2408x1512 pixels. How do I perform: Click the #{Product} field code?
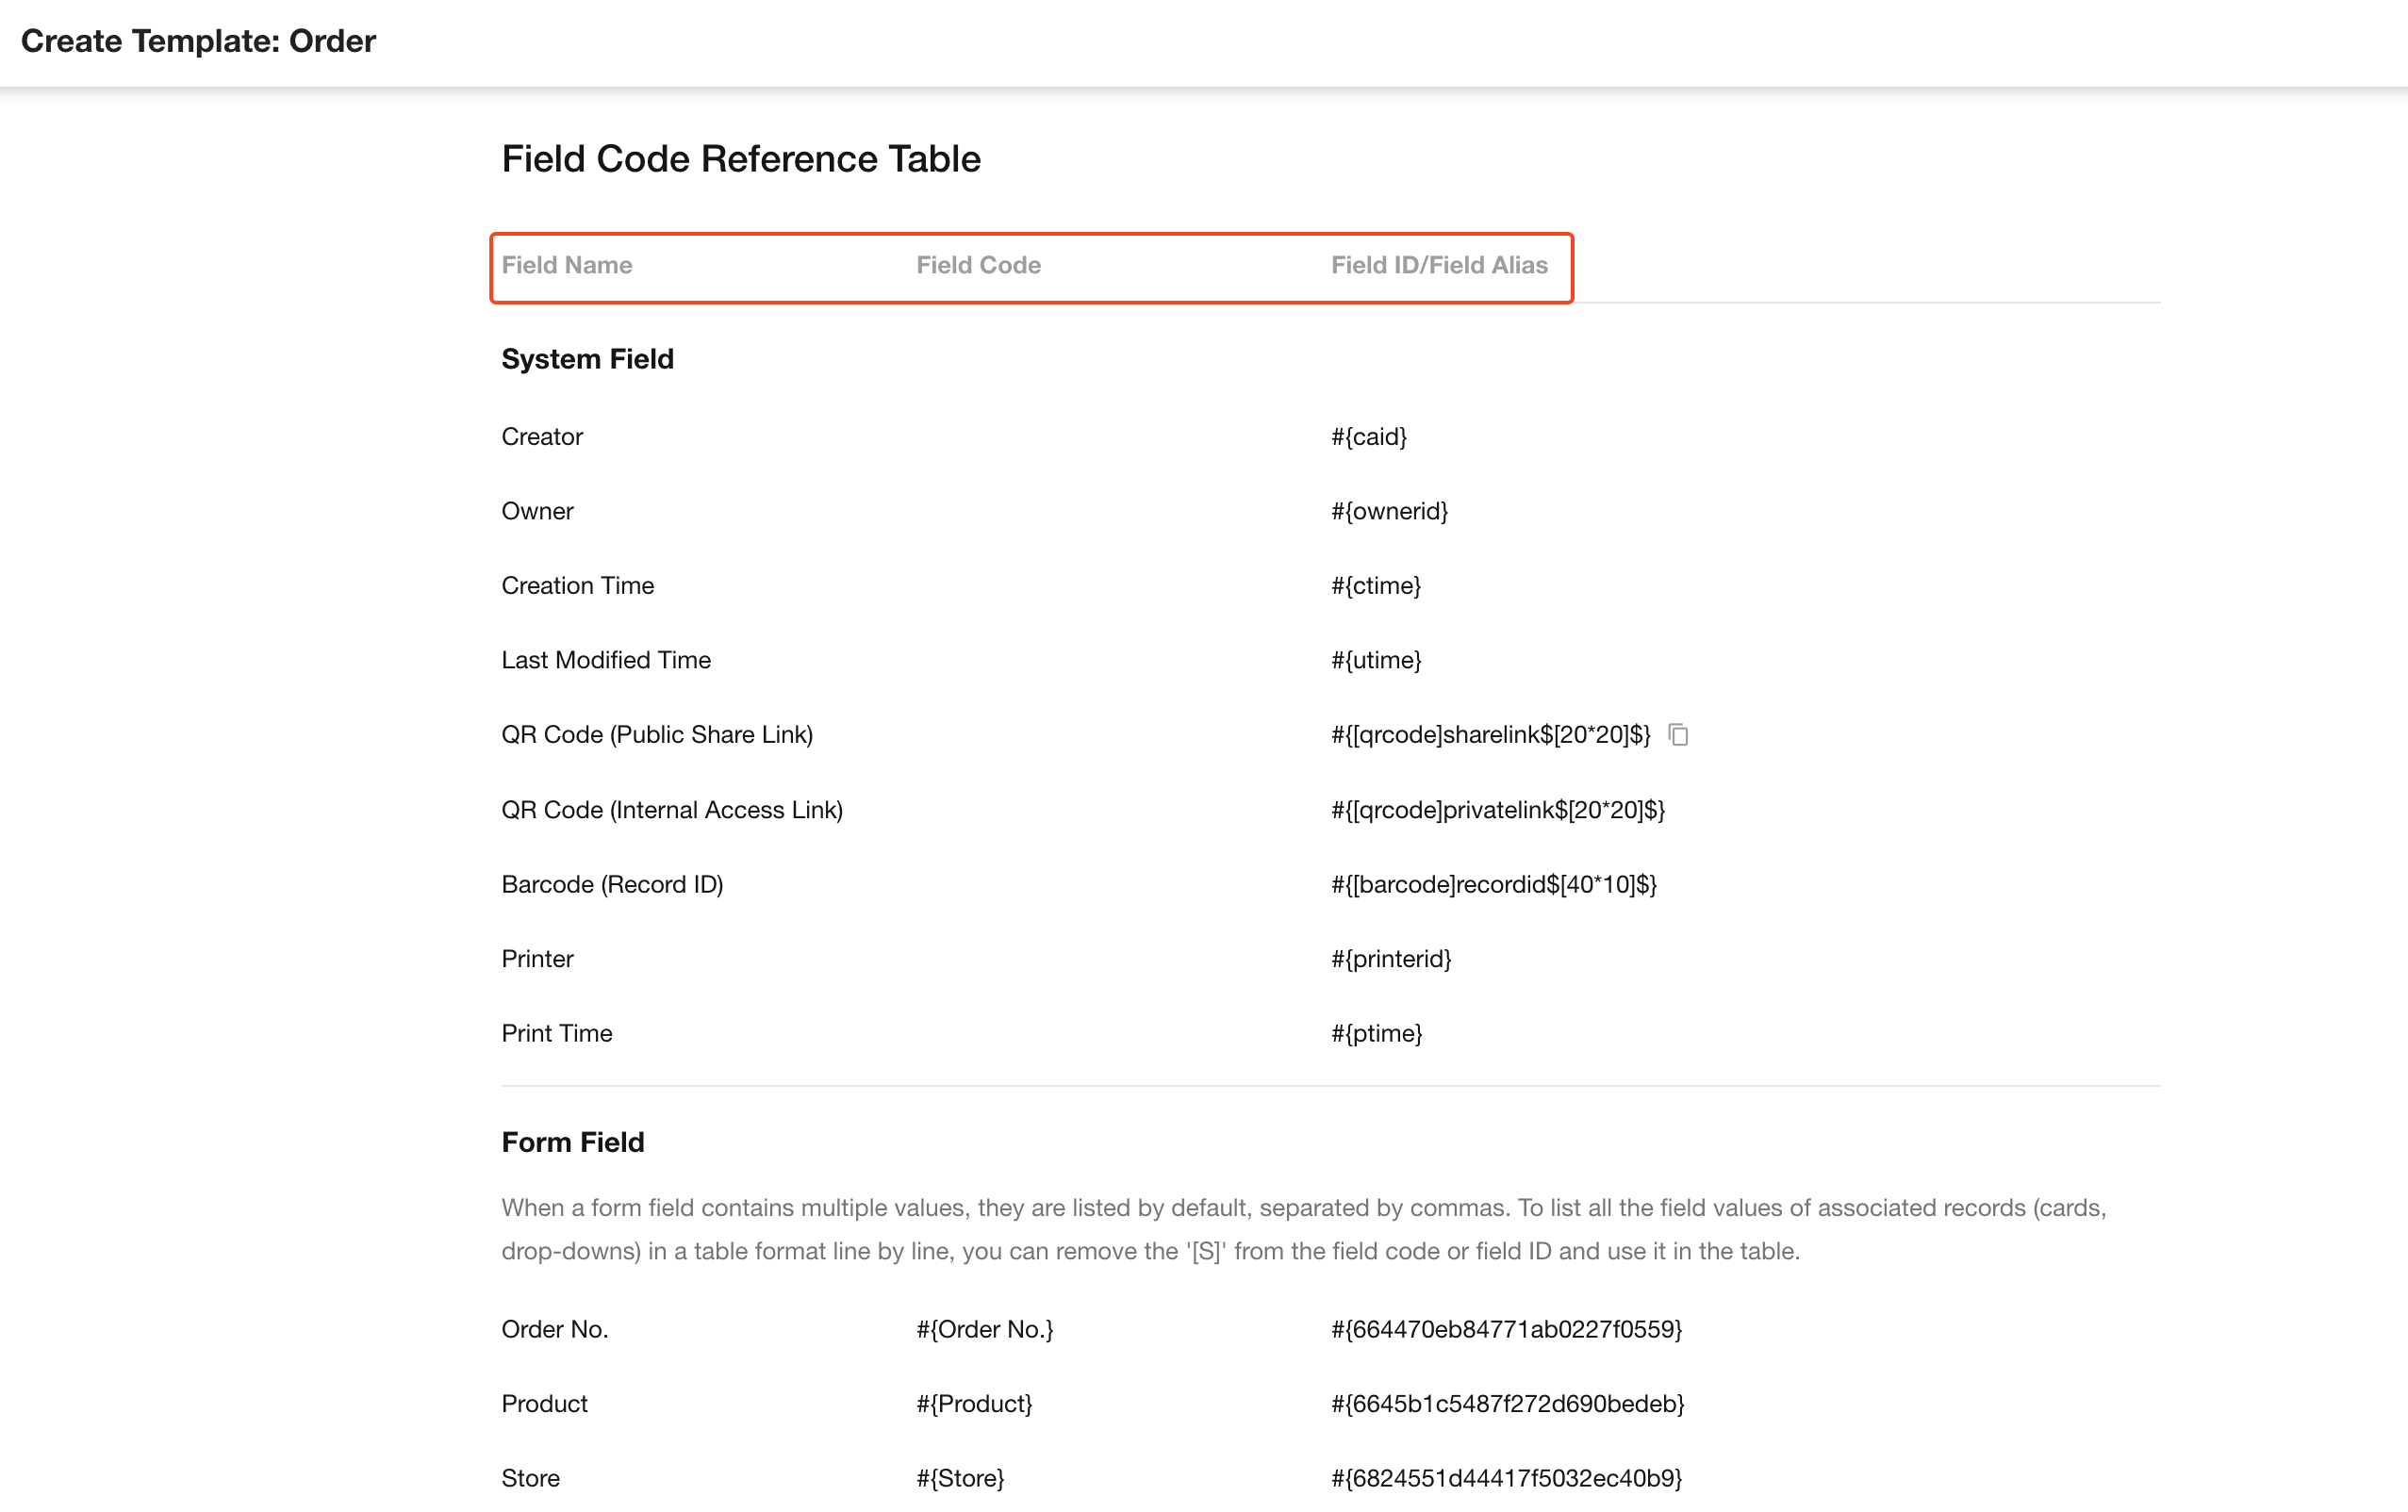tap(974, 1404)
